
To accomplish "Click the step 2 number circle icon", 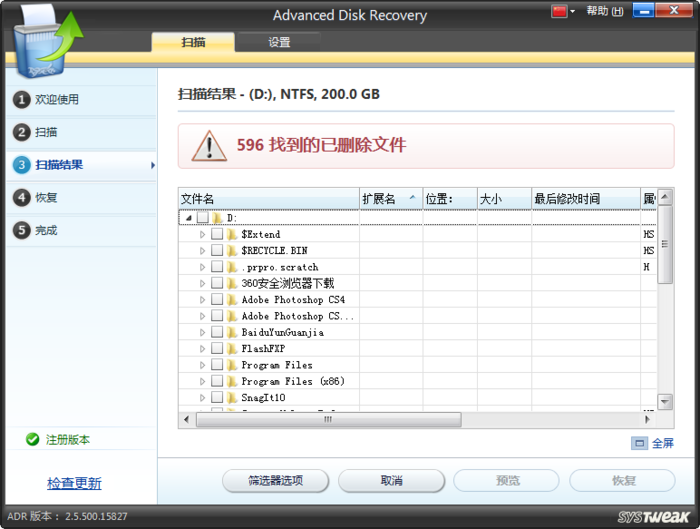I will coord(21,132).
